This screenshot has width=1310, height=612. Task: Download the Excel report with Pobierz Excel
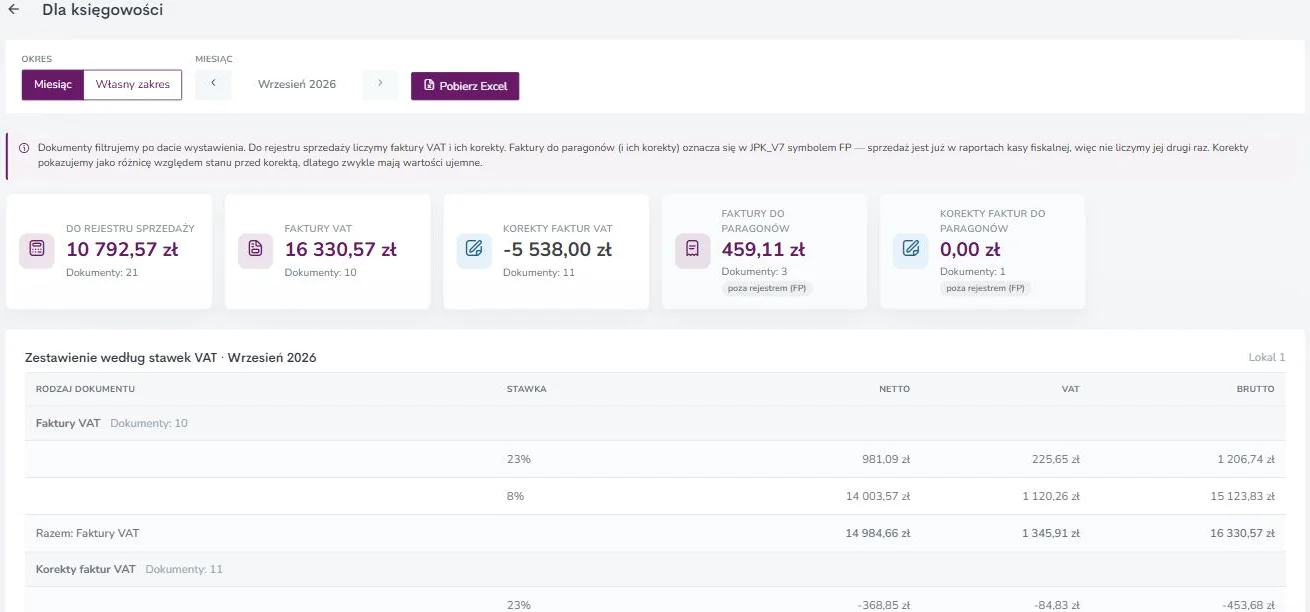click(x=465, y=86)
